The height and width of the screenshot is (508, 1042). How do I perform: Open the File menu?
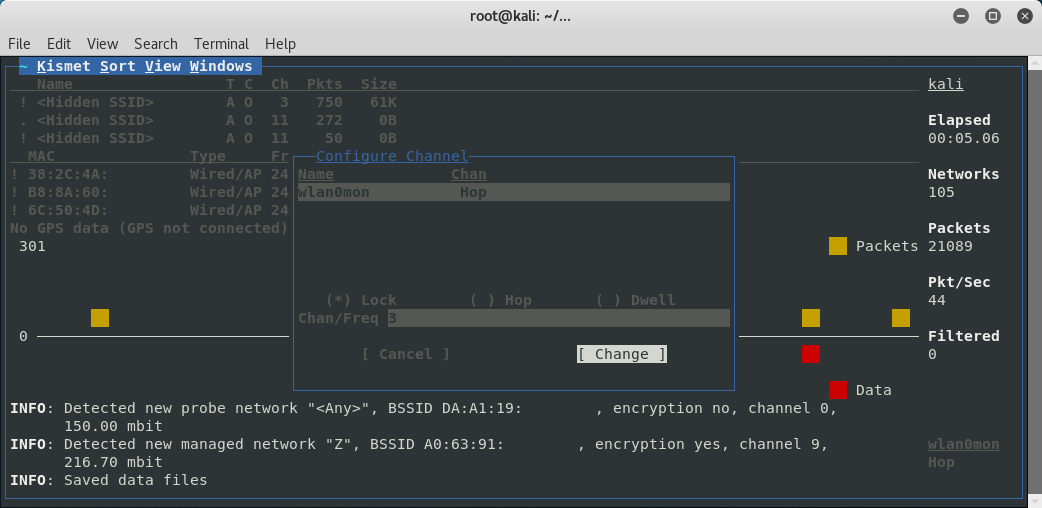pyautogui.click(x=19, y=44)
